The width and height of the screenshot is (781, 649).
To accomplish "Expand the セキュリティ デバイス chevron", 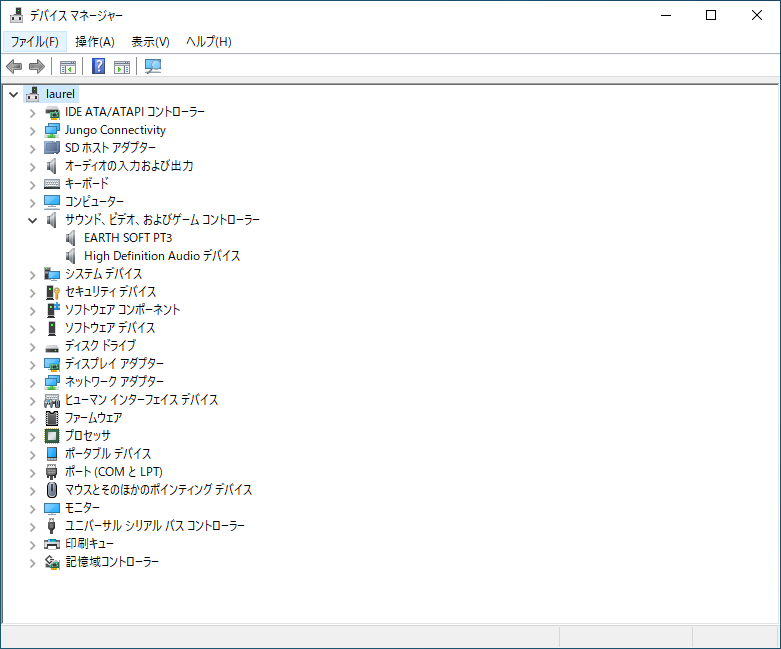I will (x=32, y=293).
